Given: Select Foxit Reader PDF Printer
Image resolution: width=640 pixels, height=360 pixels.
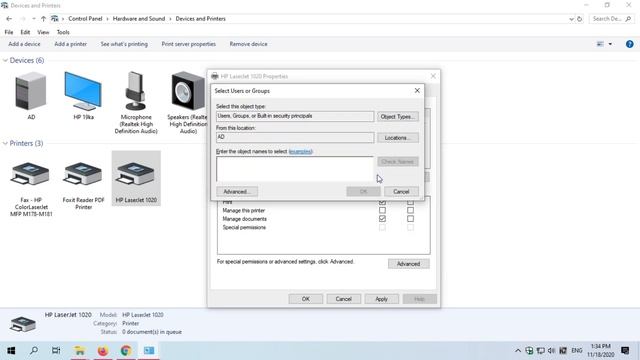Looking at the screenshot, I should pyautogui.click(x=83, y=173).
